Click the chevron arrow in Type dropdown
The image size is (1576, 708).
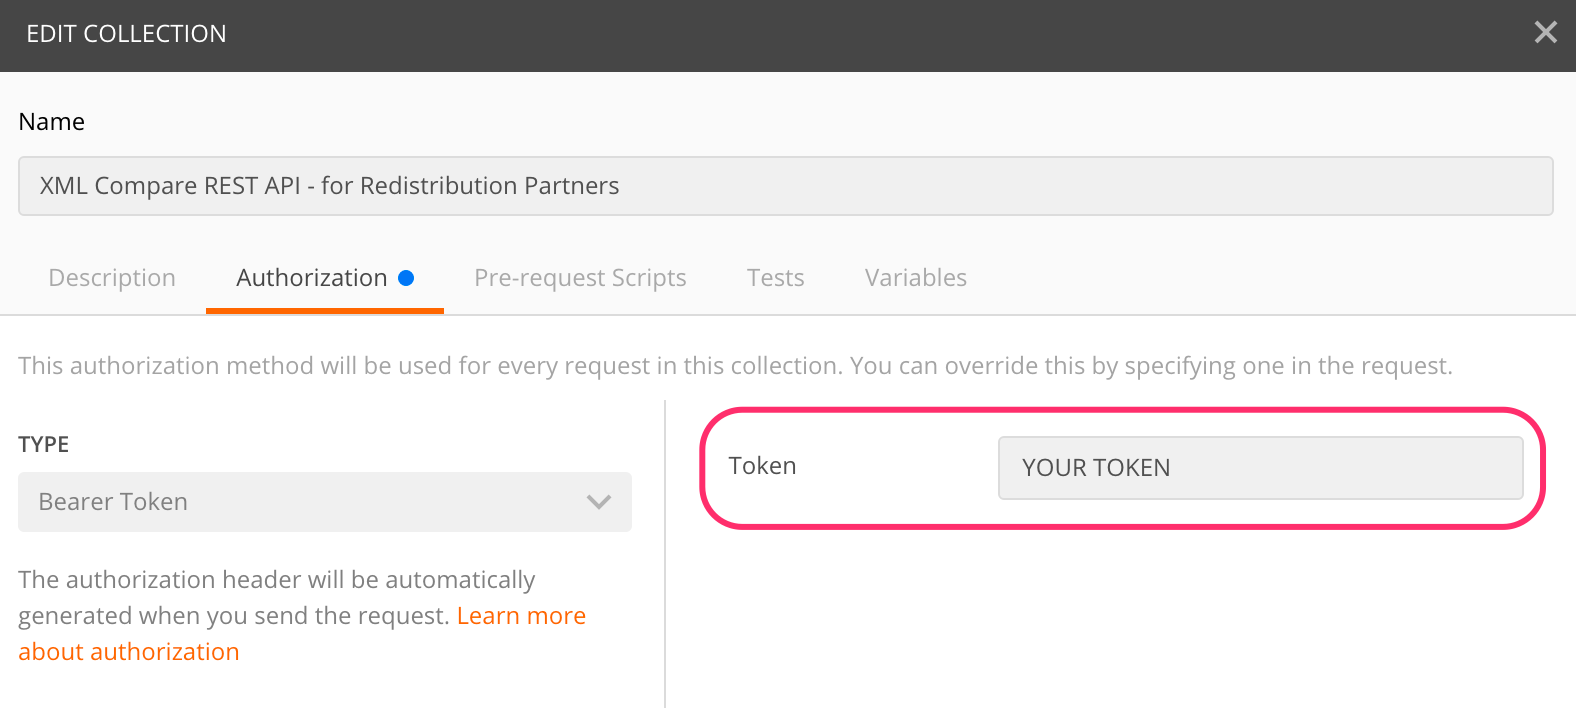[598, 502]
